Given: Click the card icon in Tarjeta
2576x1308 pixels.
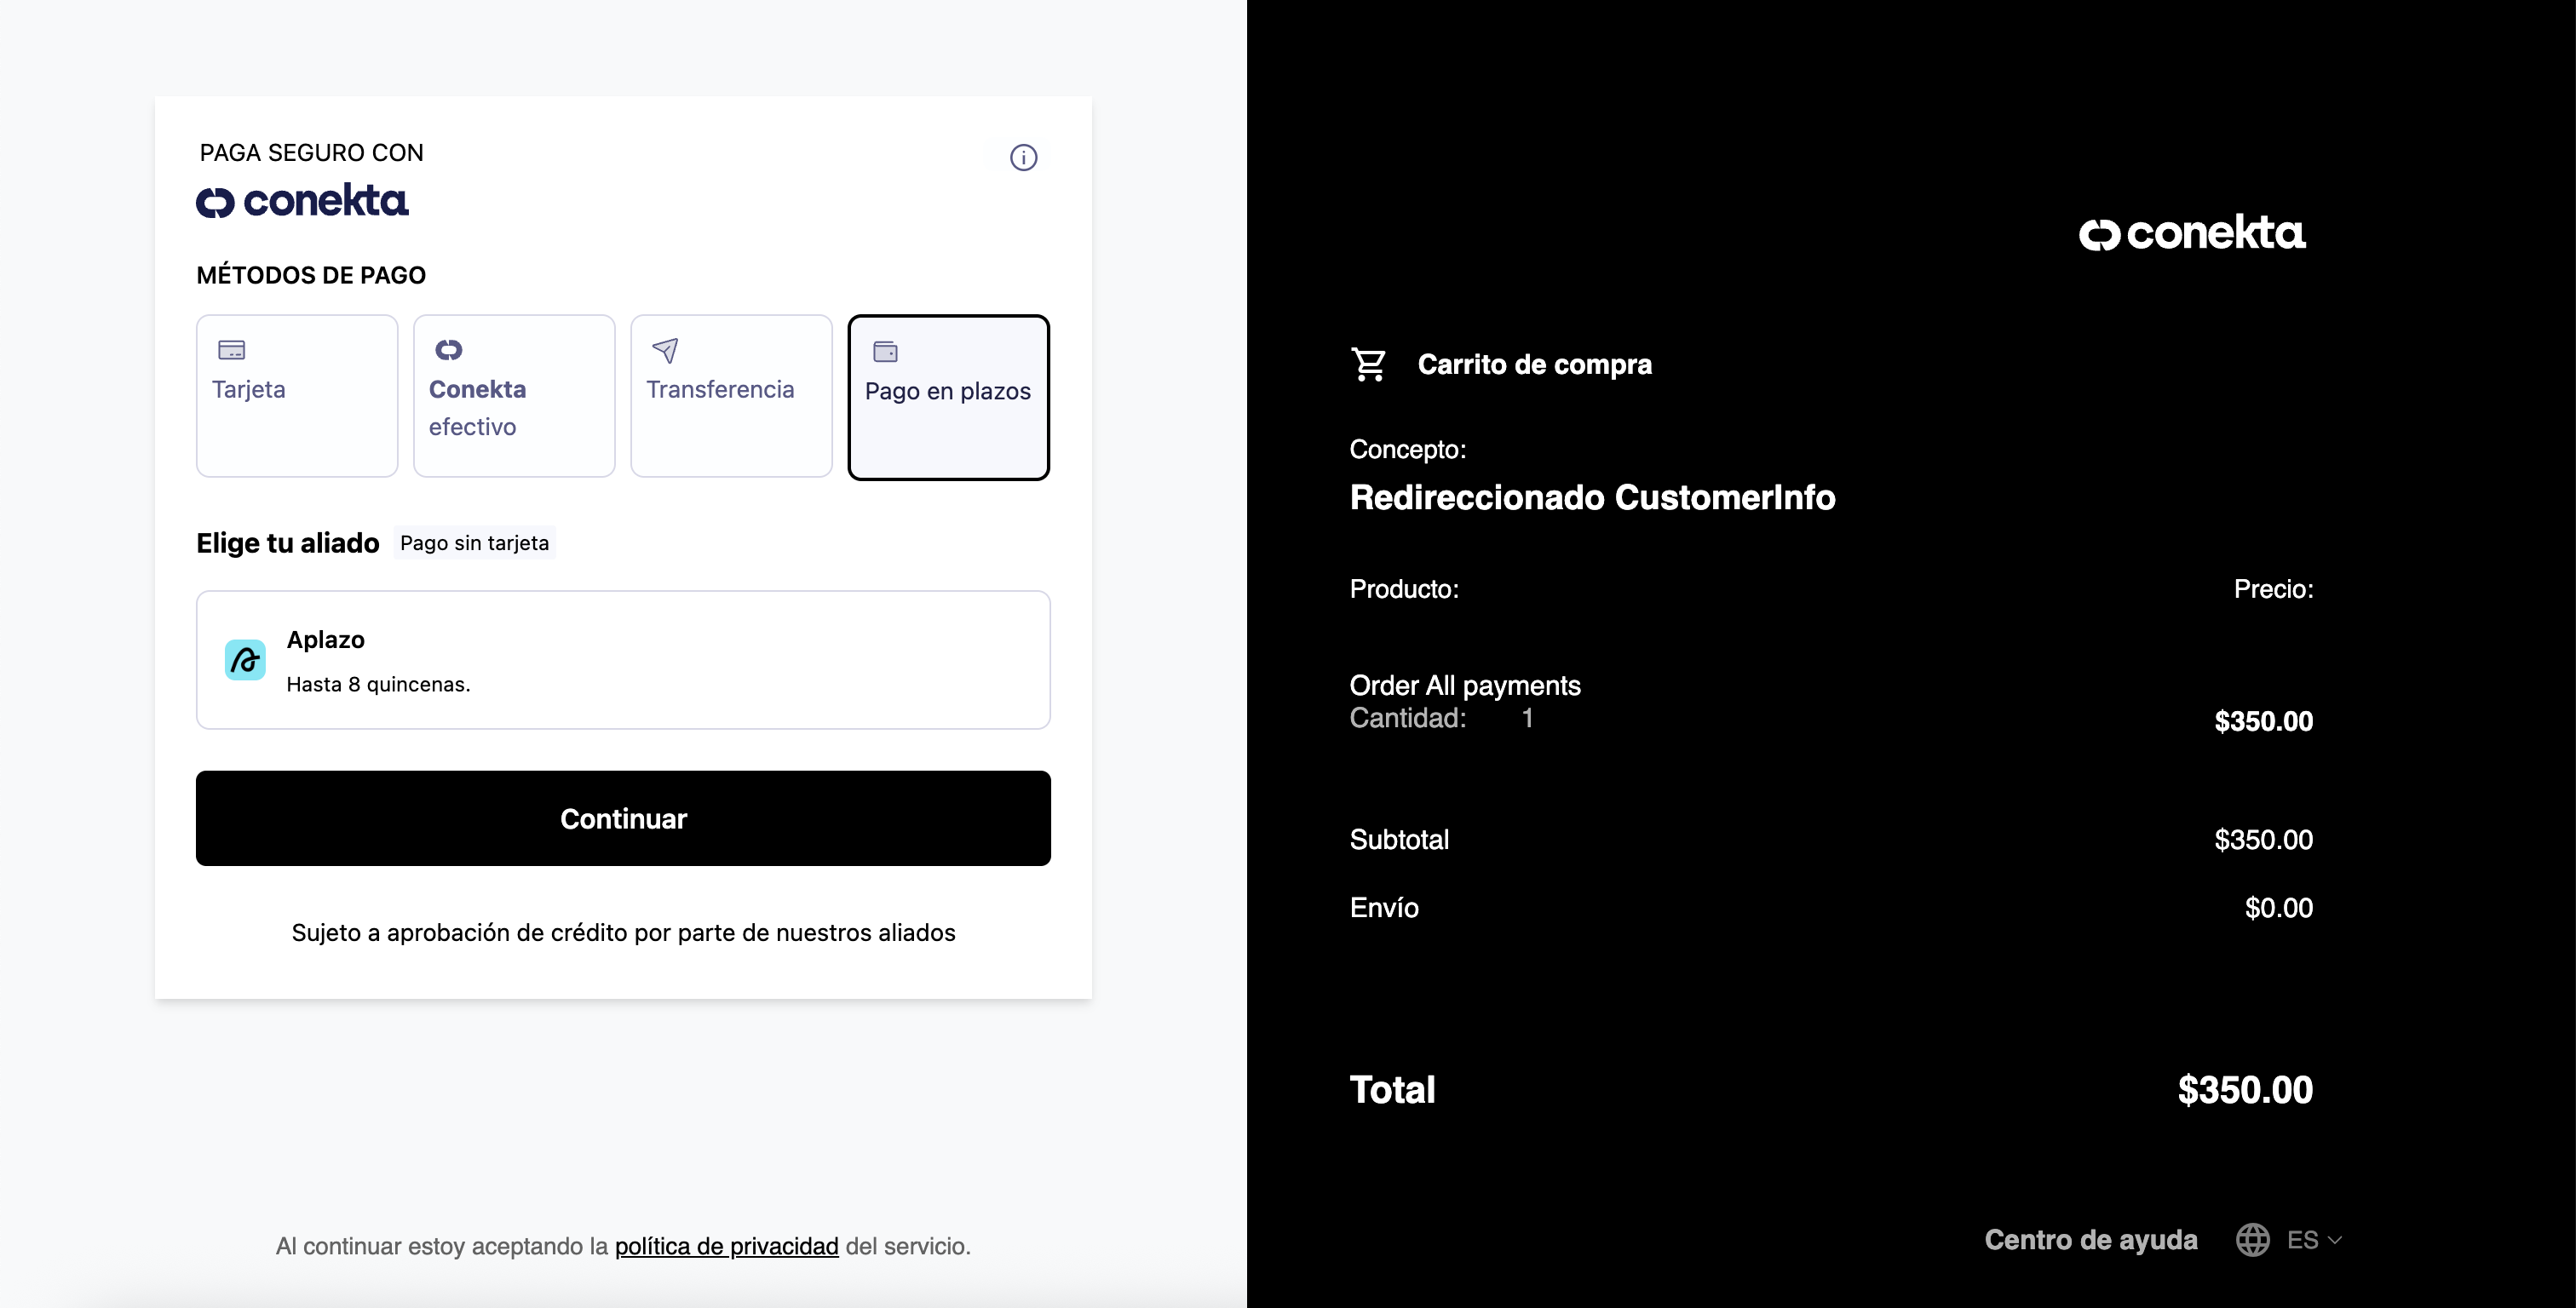Looking at the screenshot, I should point(231,350).
